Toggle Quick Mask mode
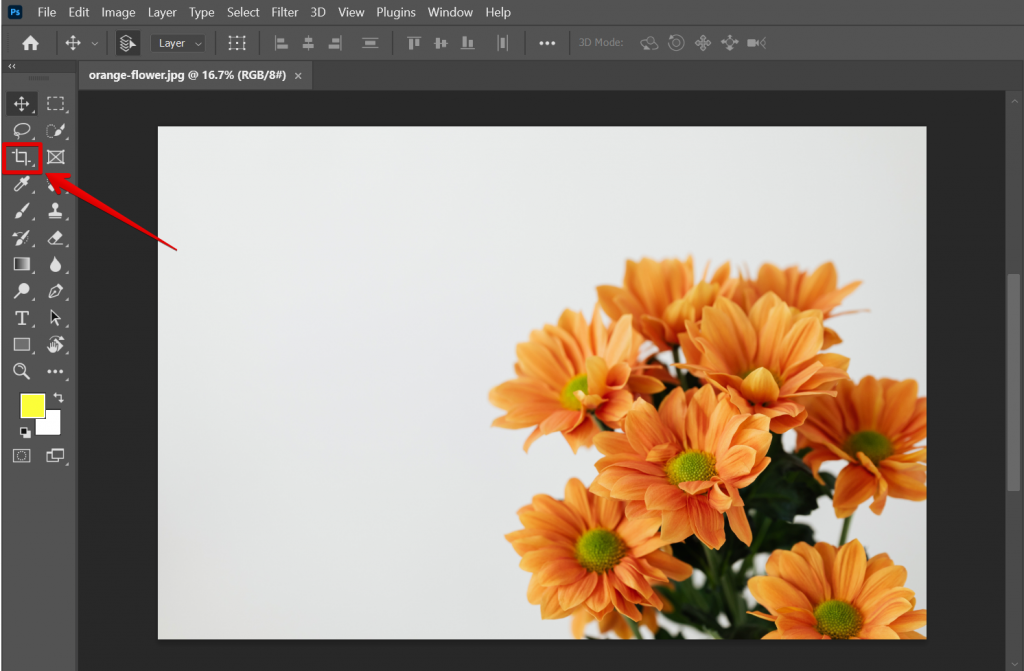 tap(21, 455)
